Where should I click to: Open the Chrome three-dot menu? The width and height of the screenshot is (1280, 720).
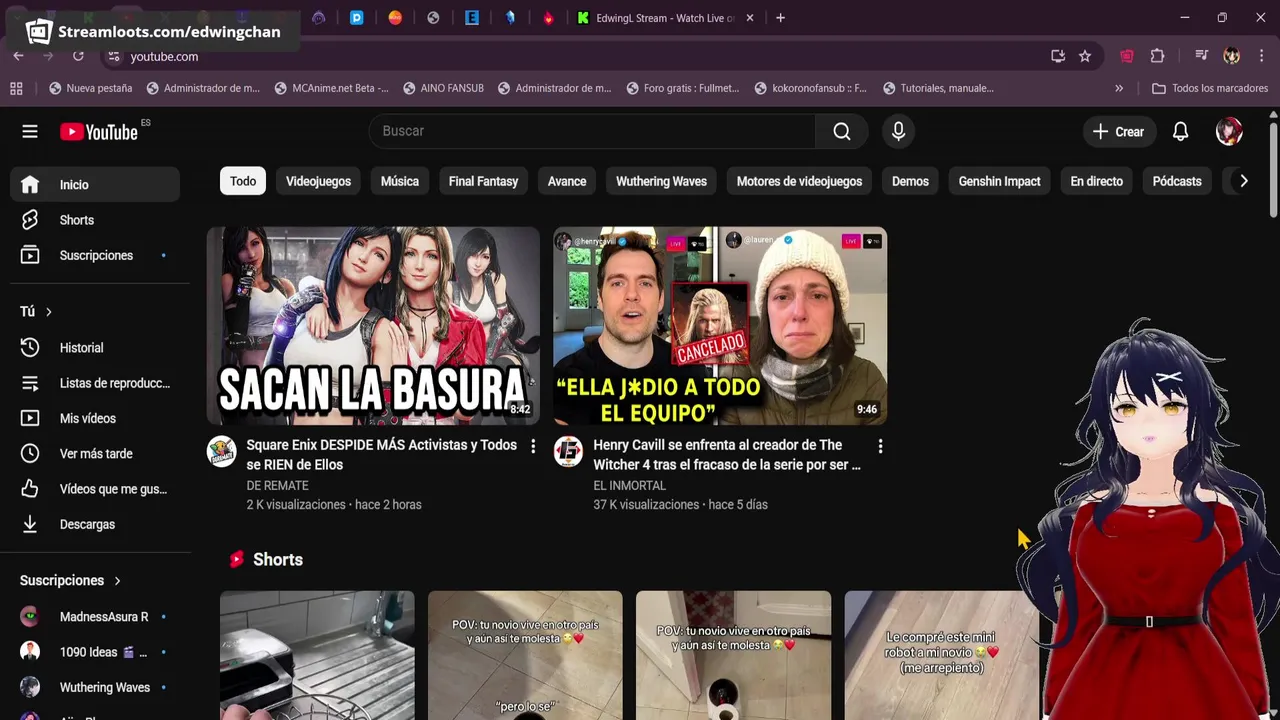1263,56
